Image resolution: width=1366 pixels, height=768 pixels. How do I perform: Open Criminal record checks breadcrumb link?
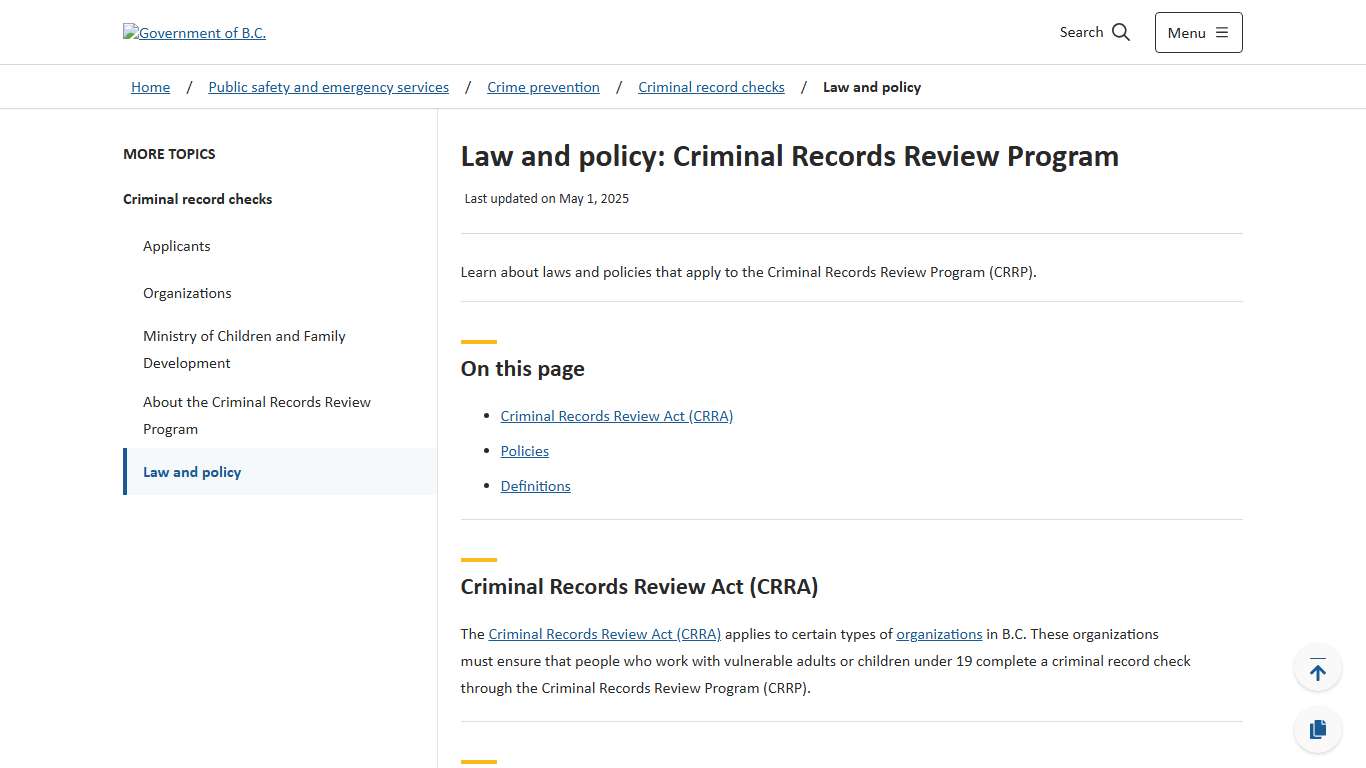point(711,87)
